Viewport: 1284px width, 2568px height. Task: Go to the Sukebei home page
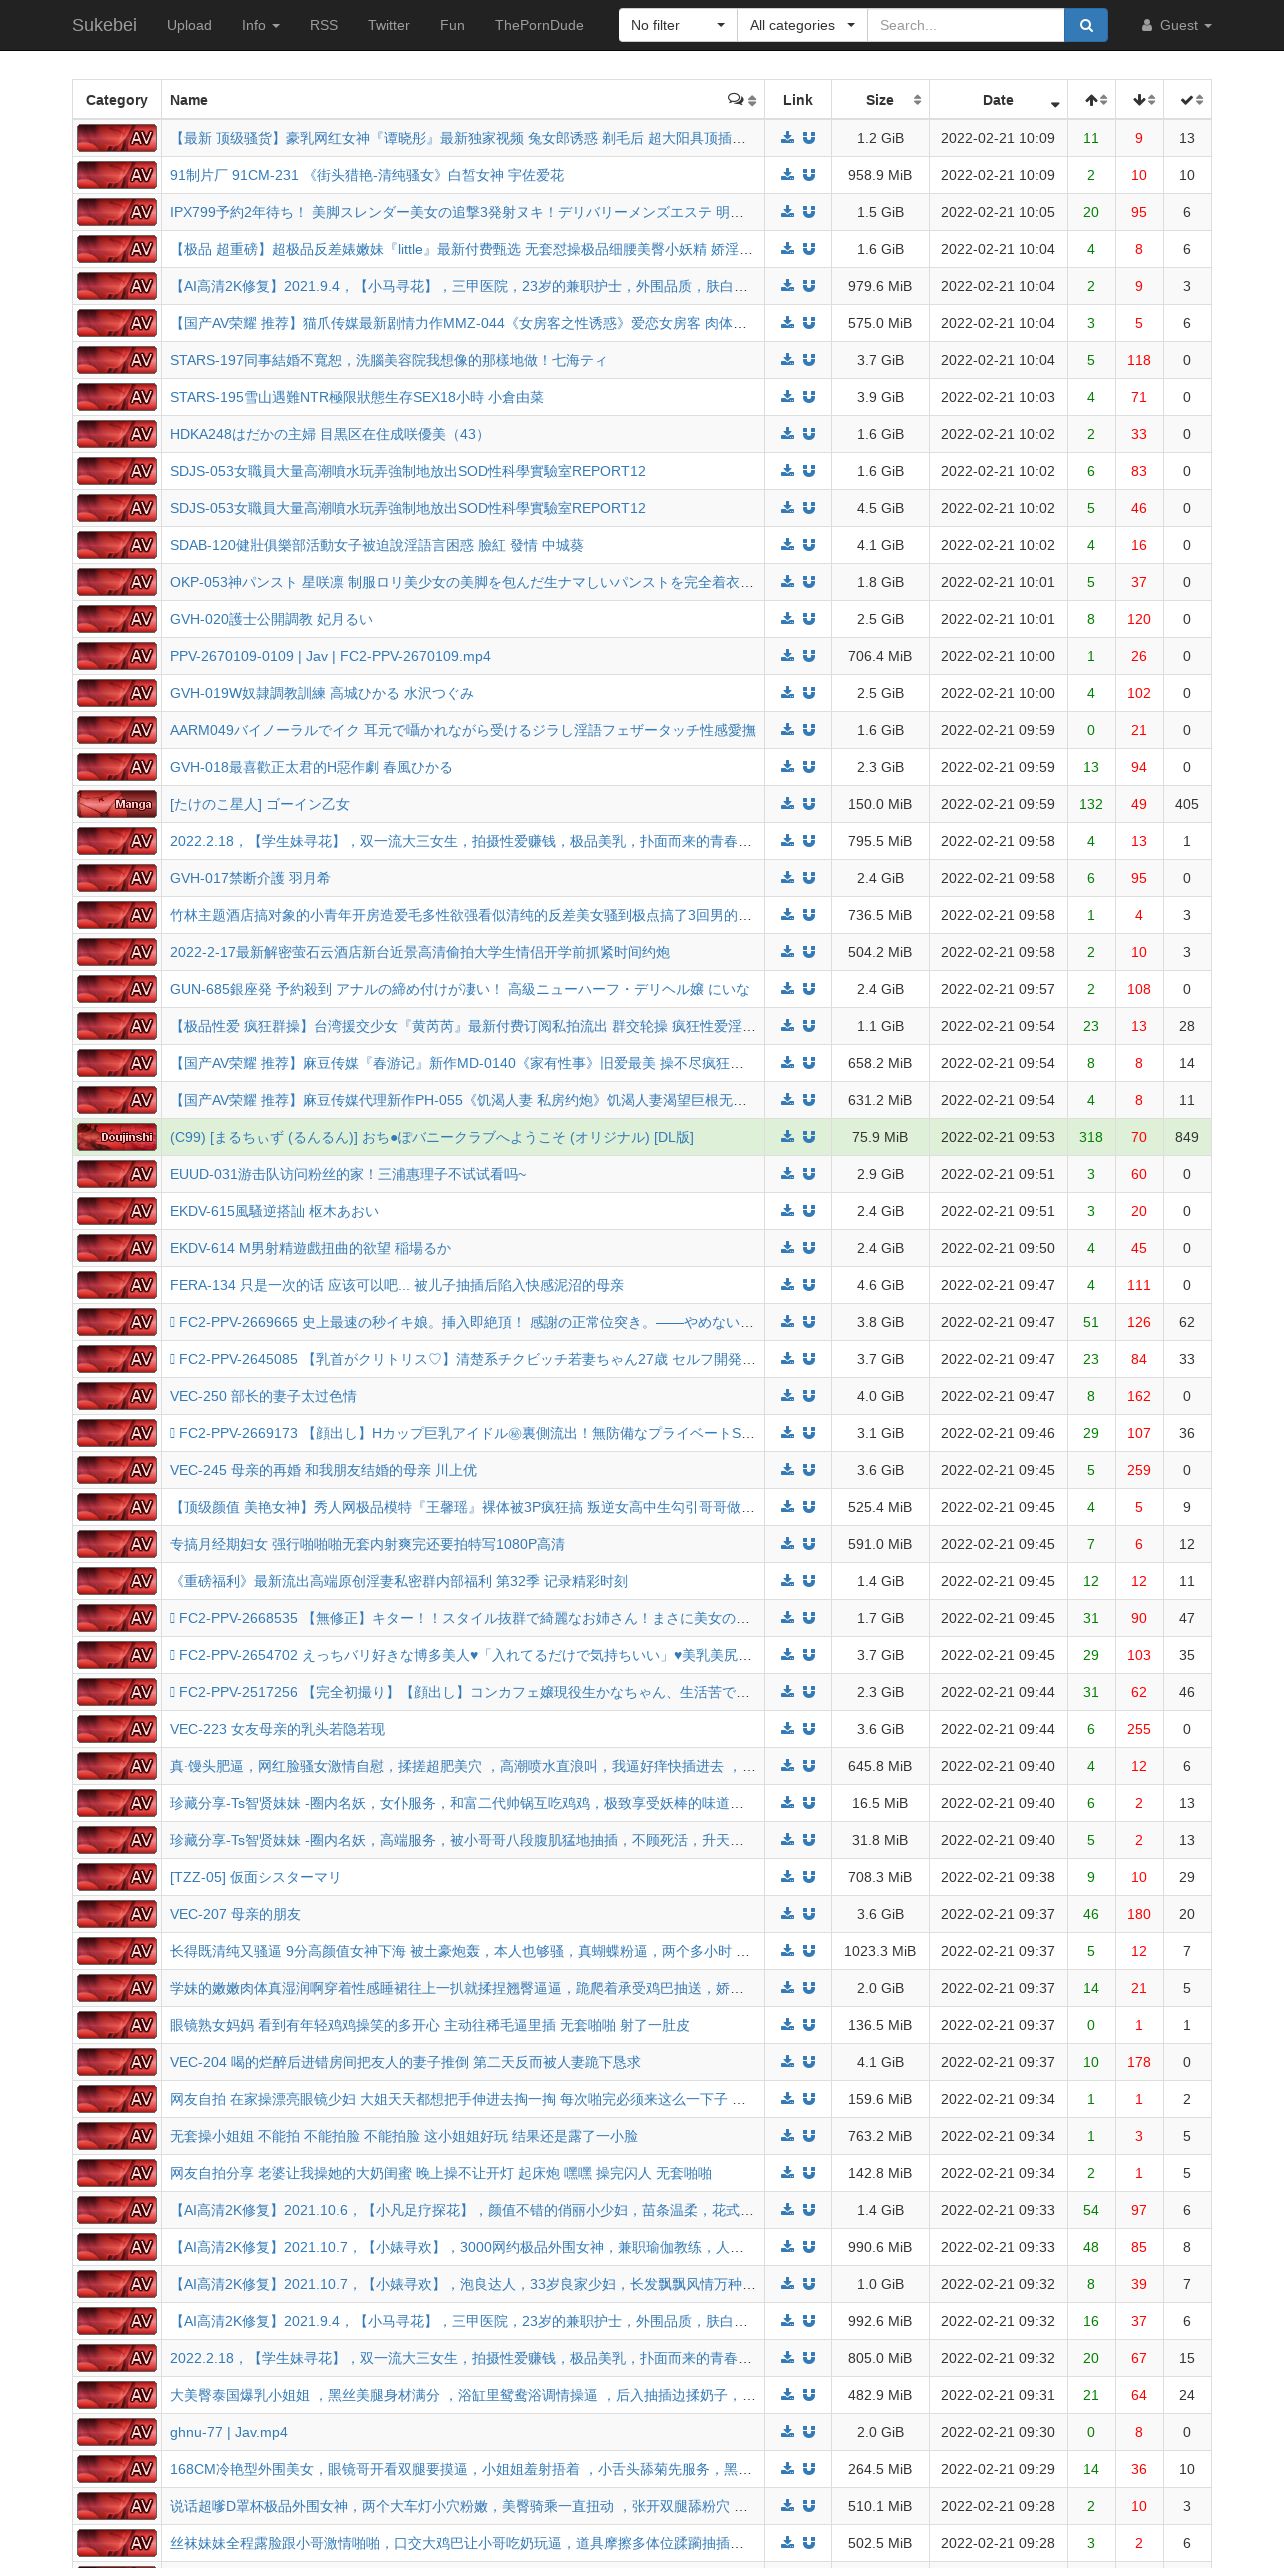coord(104,25)
